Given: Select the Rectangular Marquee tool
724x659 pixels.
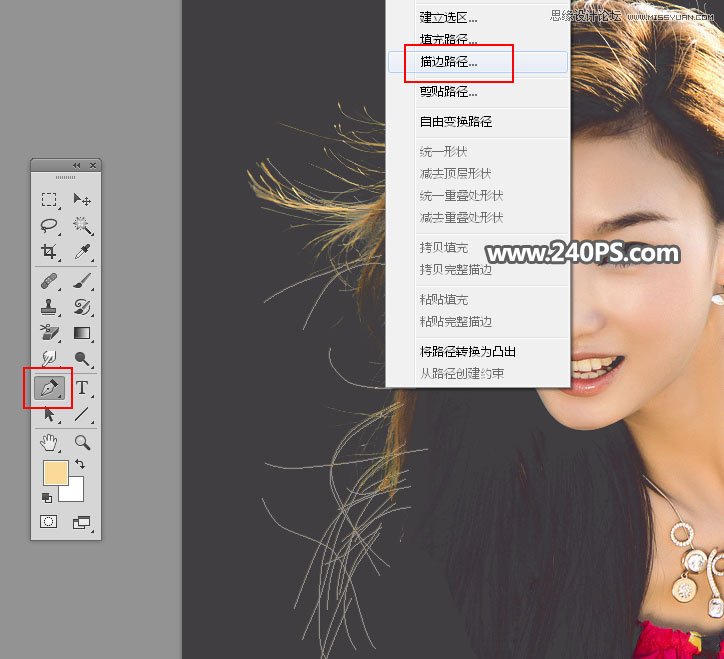Looking at the screenshot, I should click(x=49, y=200).
